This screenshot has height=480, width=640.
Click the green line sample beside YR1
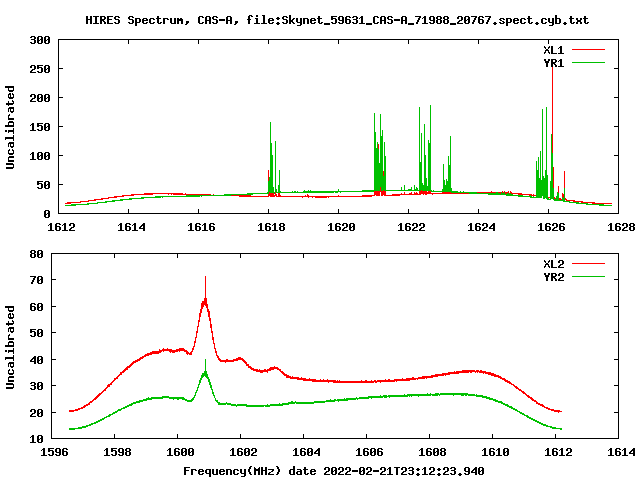point(588,63)
